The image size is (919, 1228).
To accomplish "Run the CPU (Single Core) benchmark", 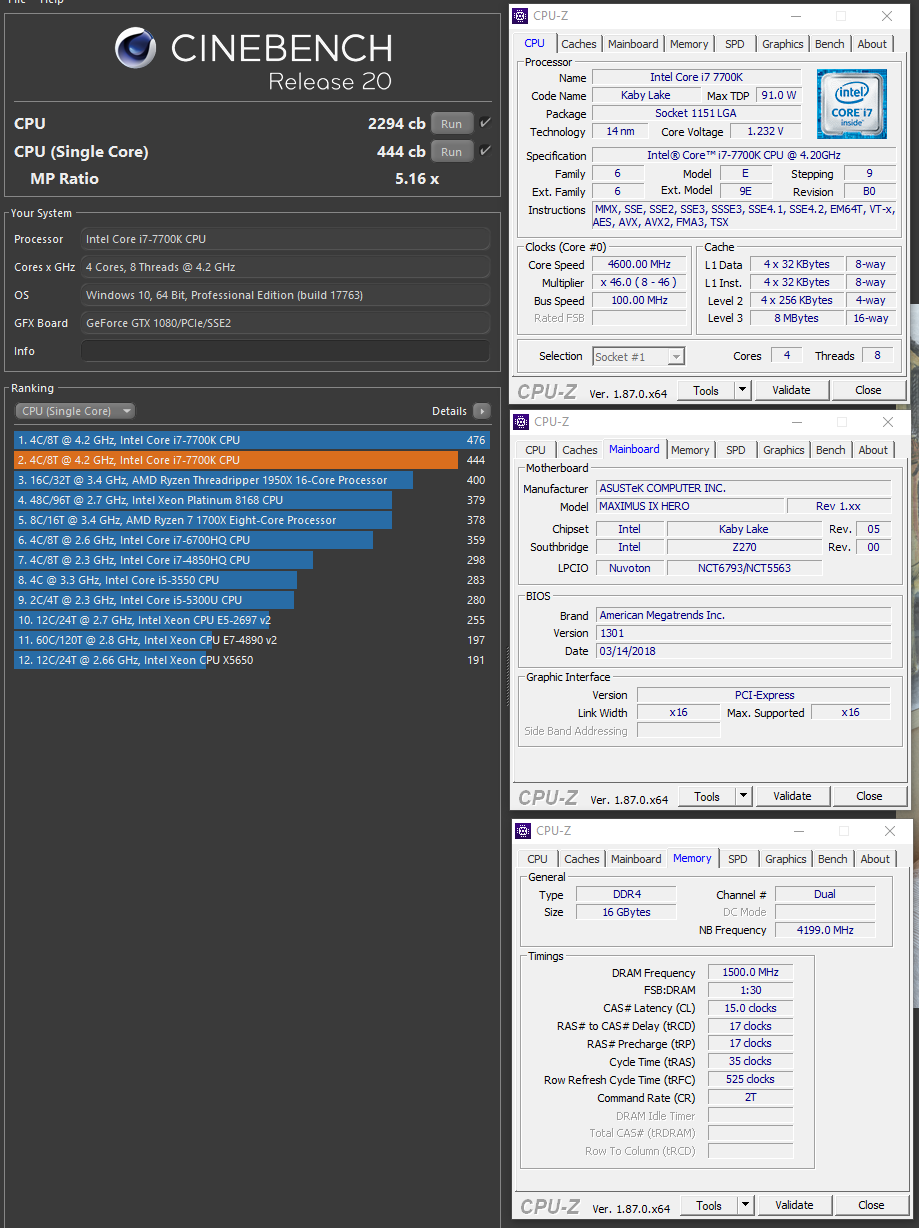I will (x=452, y=152).
